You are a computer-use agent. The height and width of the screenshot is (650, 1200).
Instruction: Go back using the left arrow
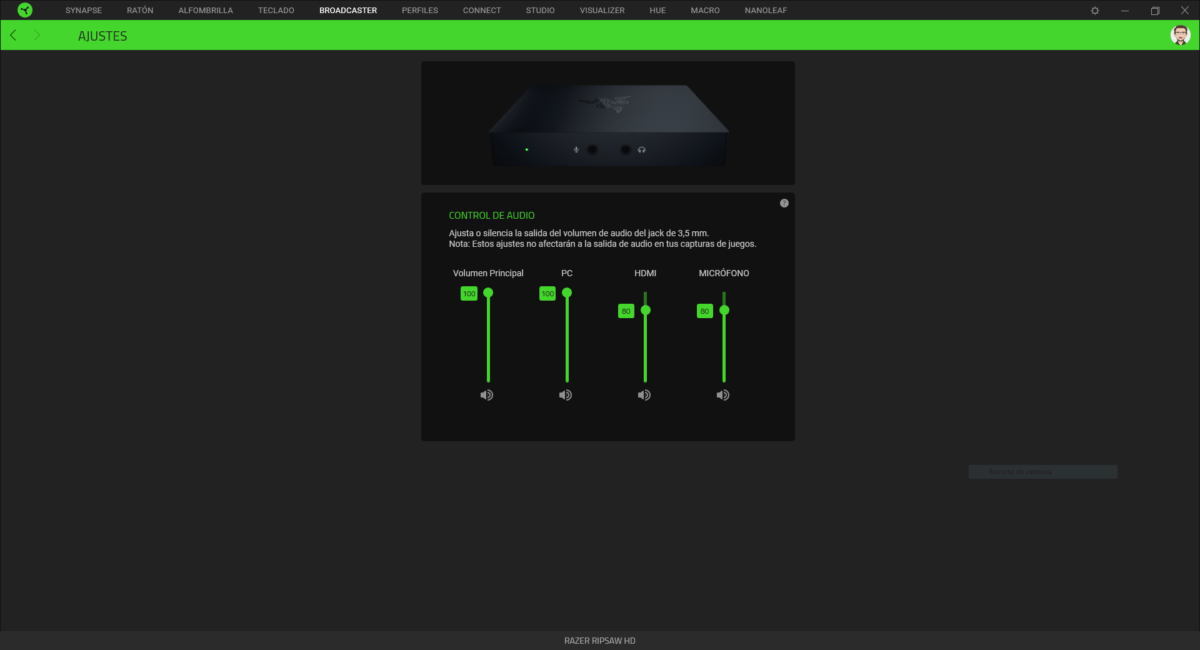pyautogui.click(x=13, y=35)
